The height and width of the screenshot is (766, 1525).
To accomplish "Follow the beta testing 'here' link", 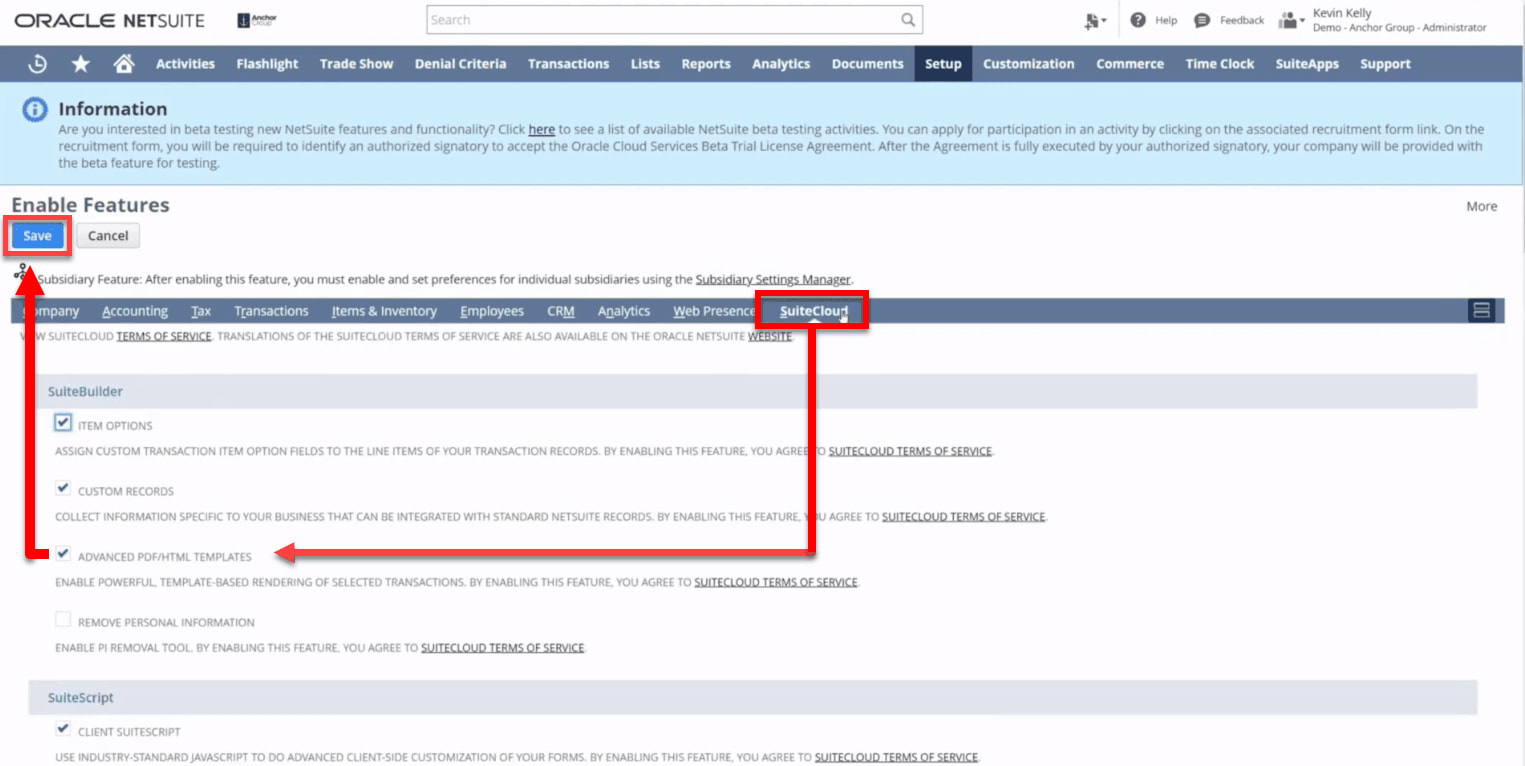I will point(541,130).
